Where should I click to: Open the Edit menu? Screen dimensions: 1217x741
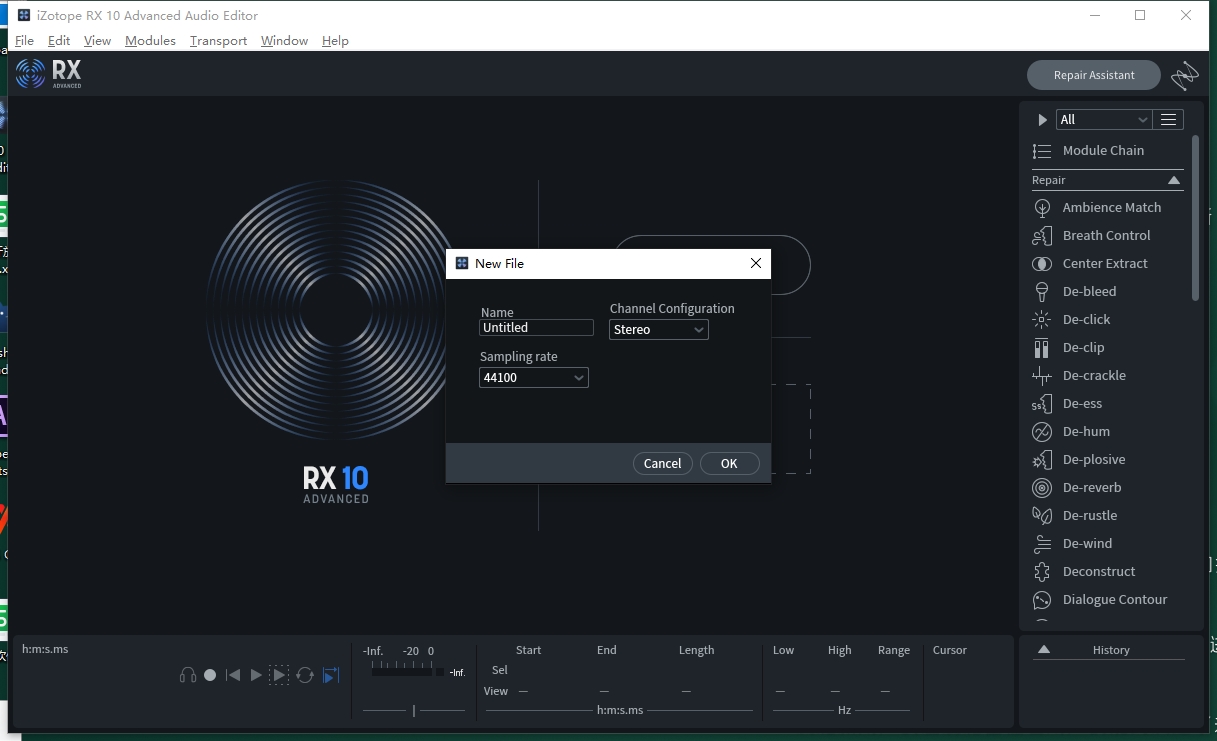(59, 41)
